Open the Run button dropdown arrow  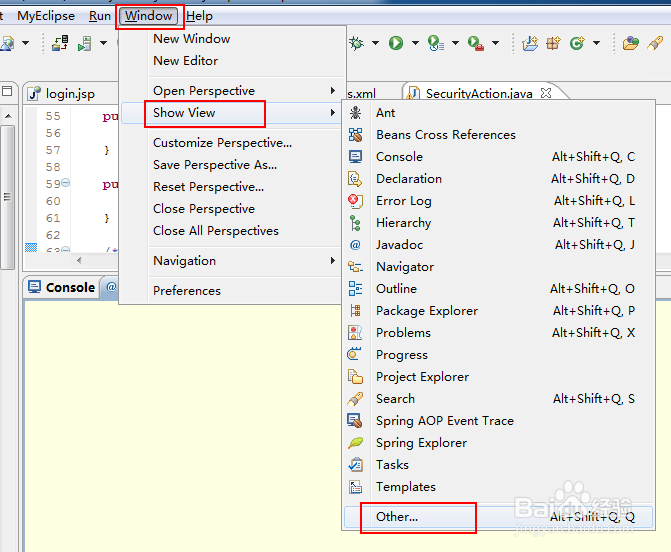[415, 43]
